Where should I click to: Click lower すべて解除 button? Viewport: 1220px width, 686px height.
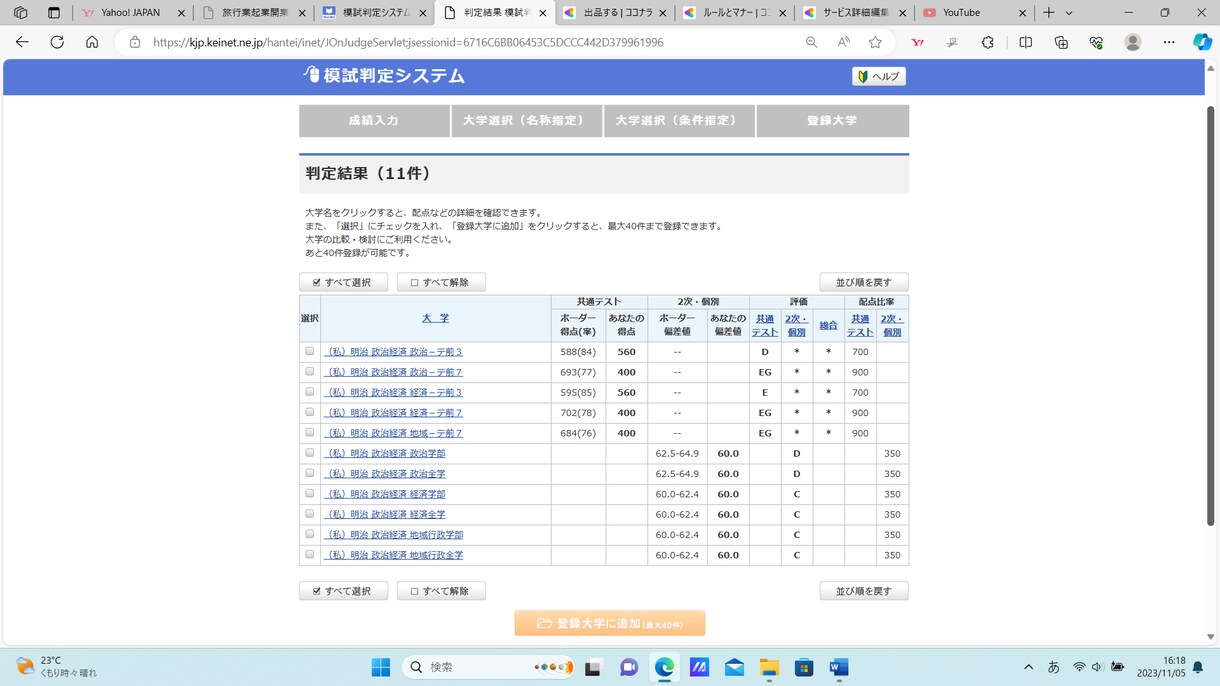[441, 591]
